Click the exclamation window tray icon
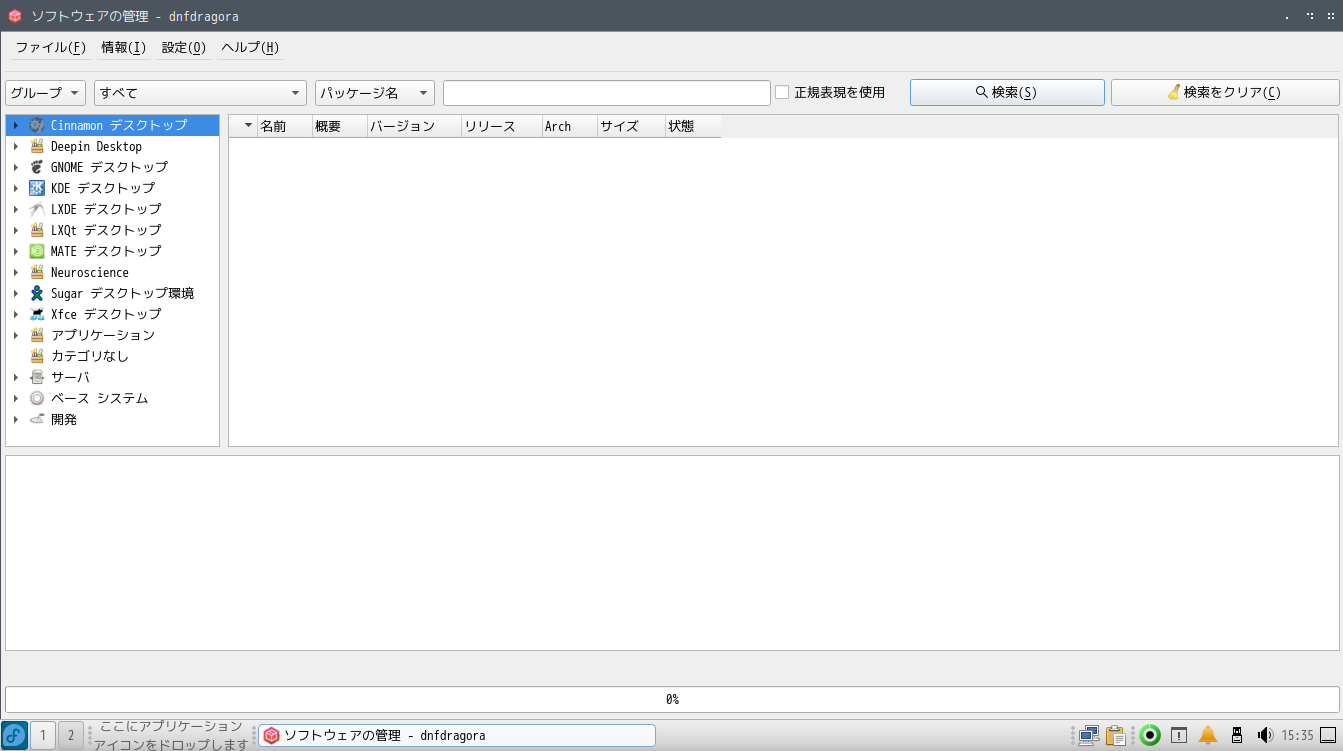The width and height of the screenshot is (1343, 751). point(1179,736)
